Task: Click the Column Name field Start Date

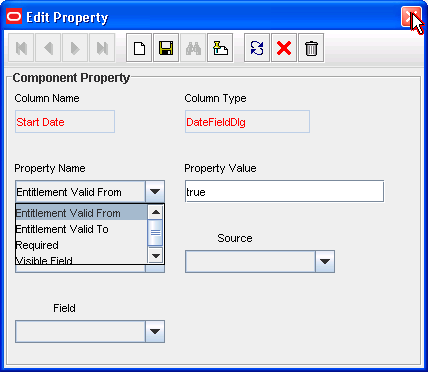Action: click(x=65, y=122)
